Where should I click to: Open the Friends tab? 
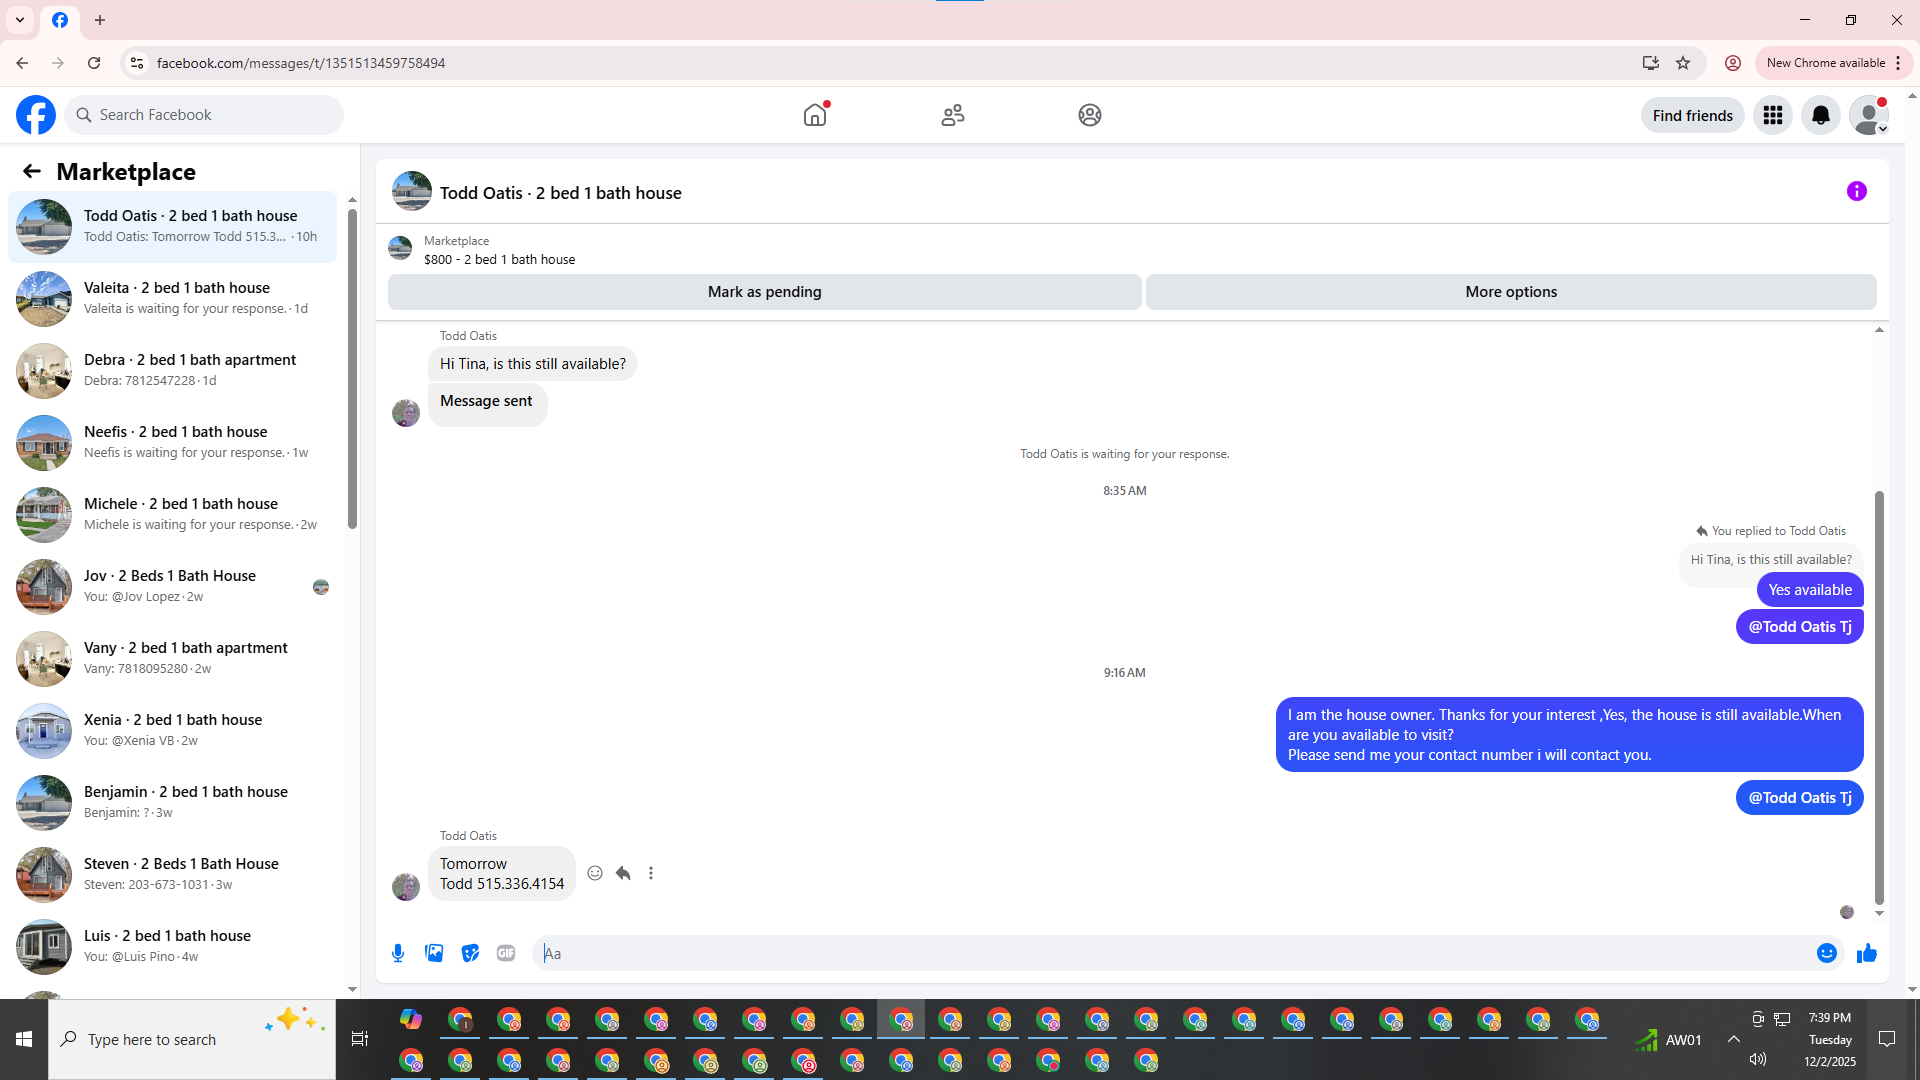953,115
